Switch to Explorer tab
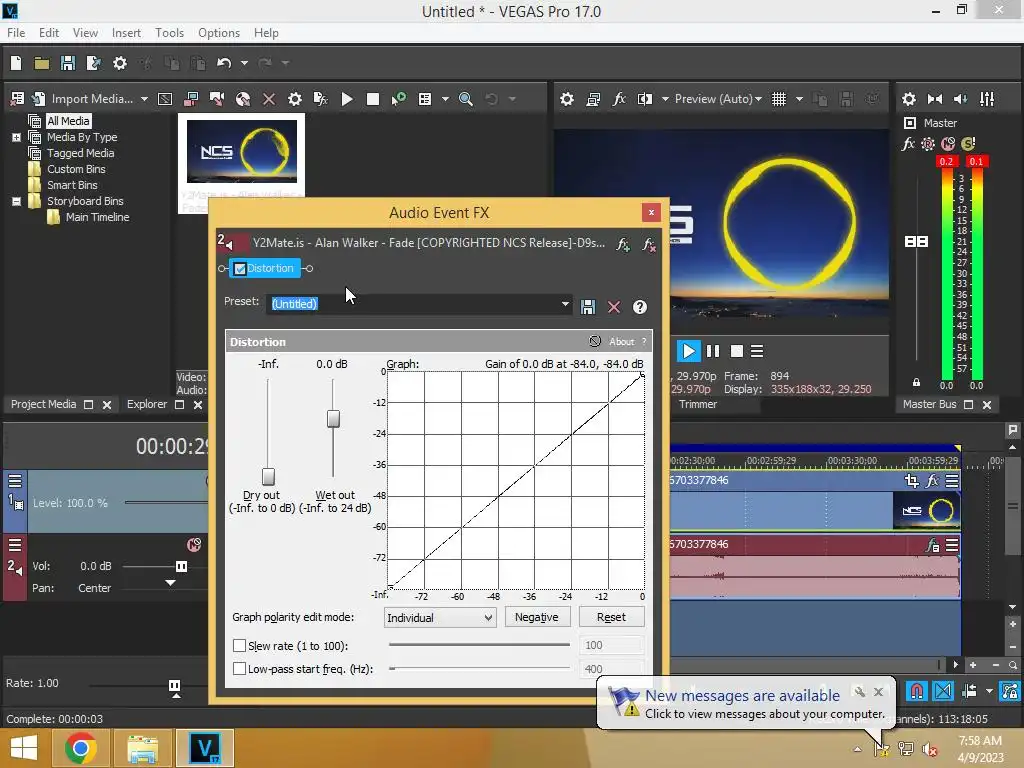1024x768 pixels. (147, 404)
